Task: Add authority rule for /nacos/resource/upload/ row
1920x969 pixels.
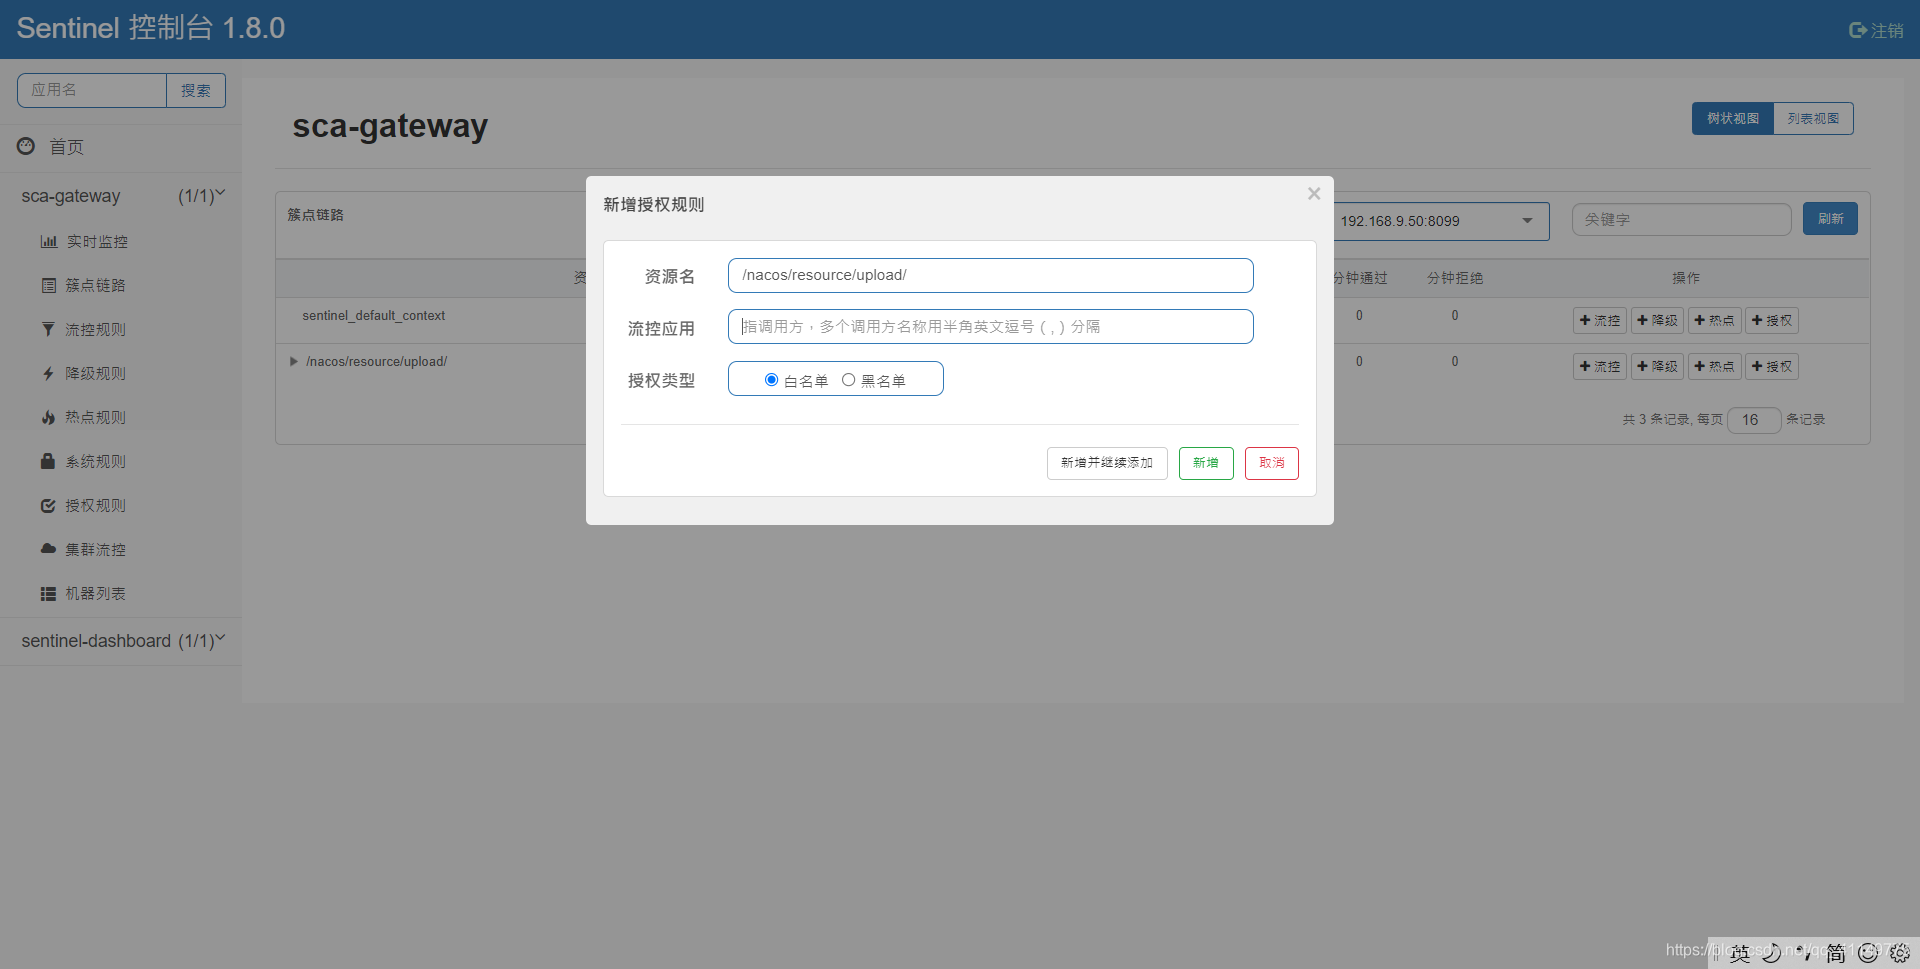Action: [x=1772, y=366]
